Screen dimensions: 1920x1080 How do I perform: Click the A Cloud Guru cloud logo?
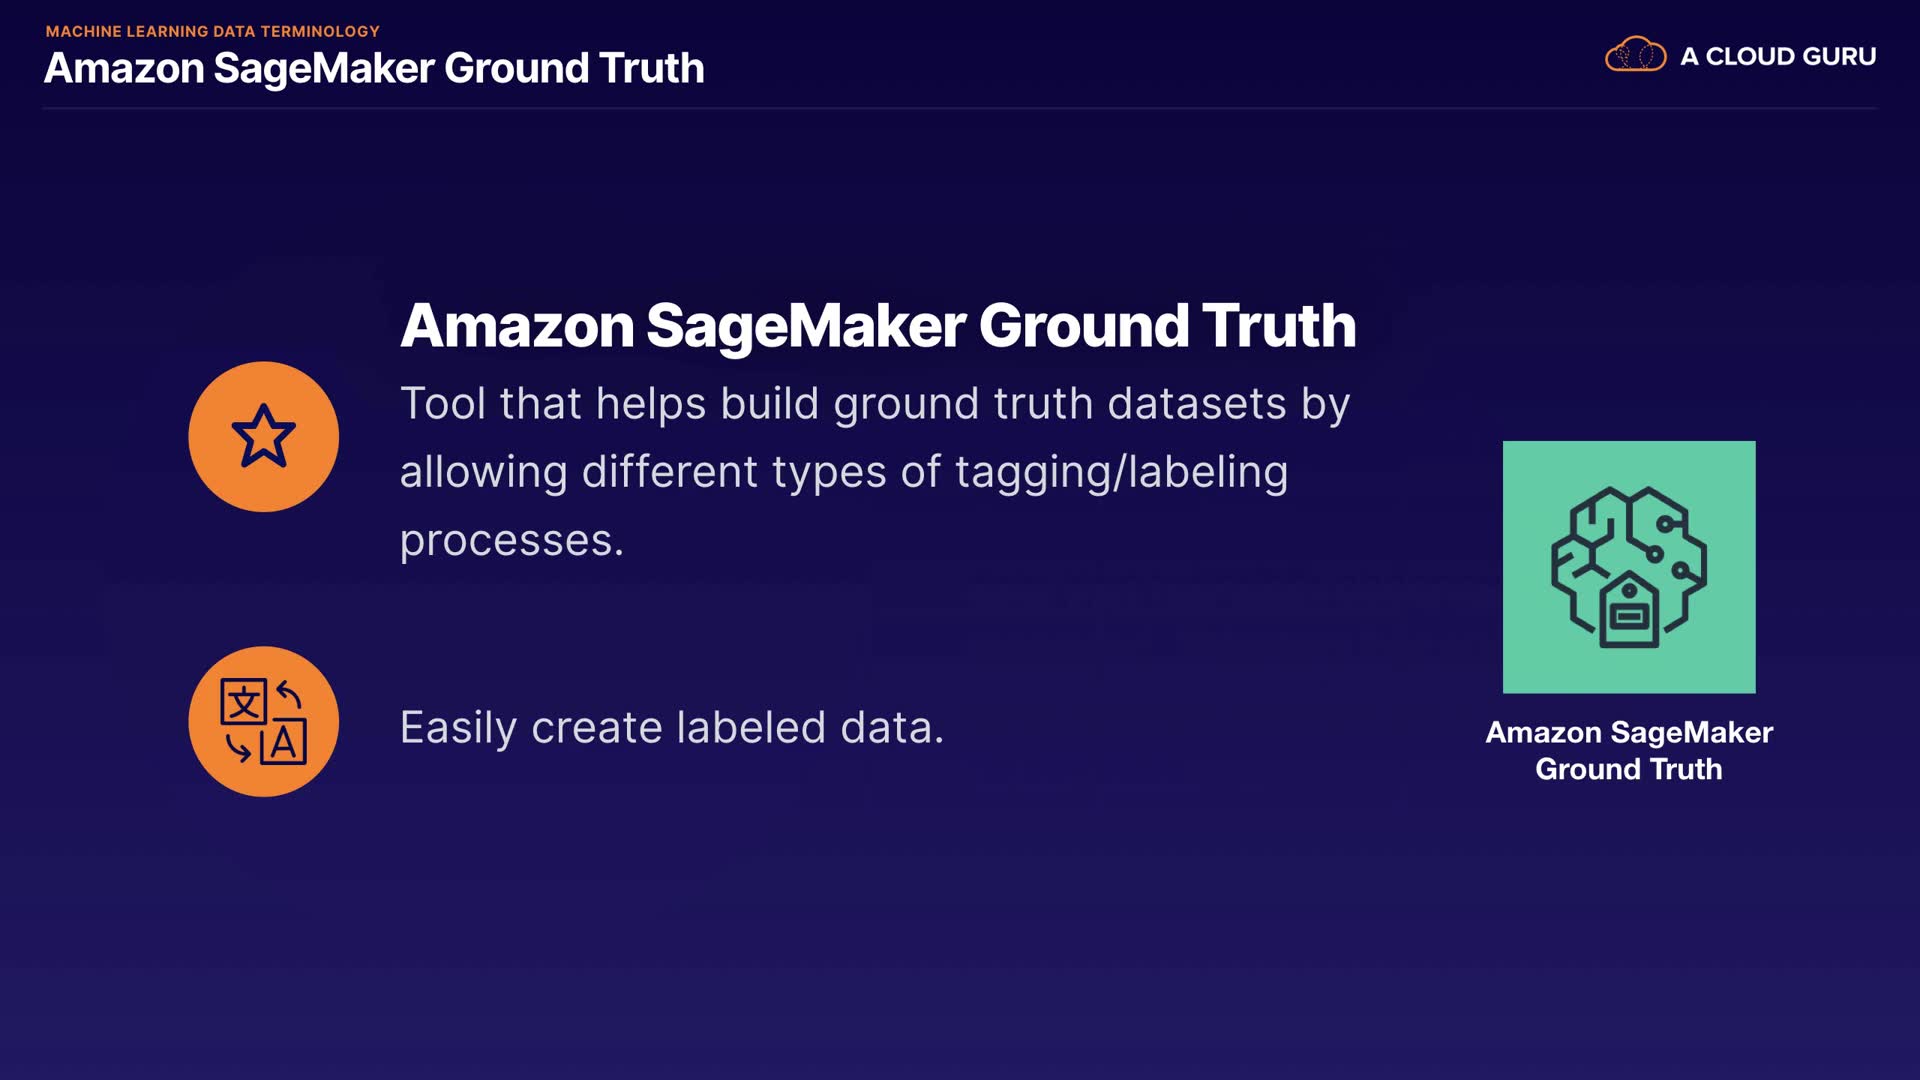point(1635,55)
